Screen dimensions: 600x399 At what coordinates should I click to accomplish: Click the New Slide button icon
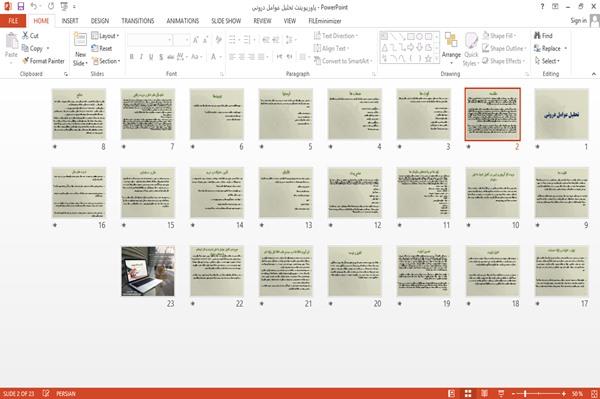pos(80,40)
